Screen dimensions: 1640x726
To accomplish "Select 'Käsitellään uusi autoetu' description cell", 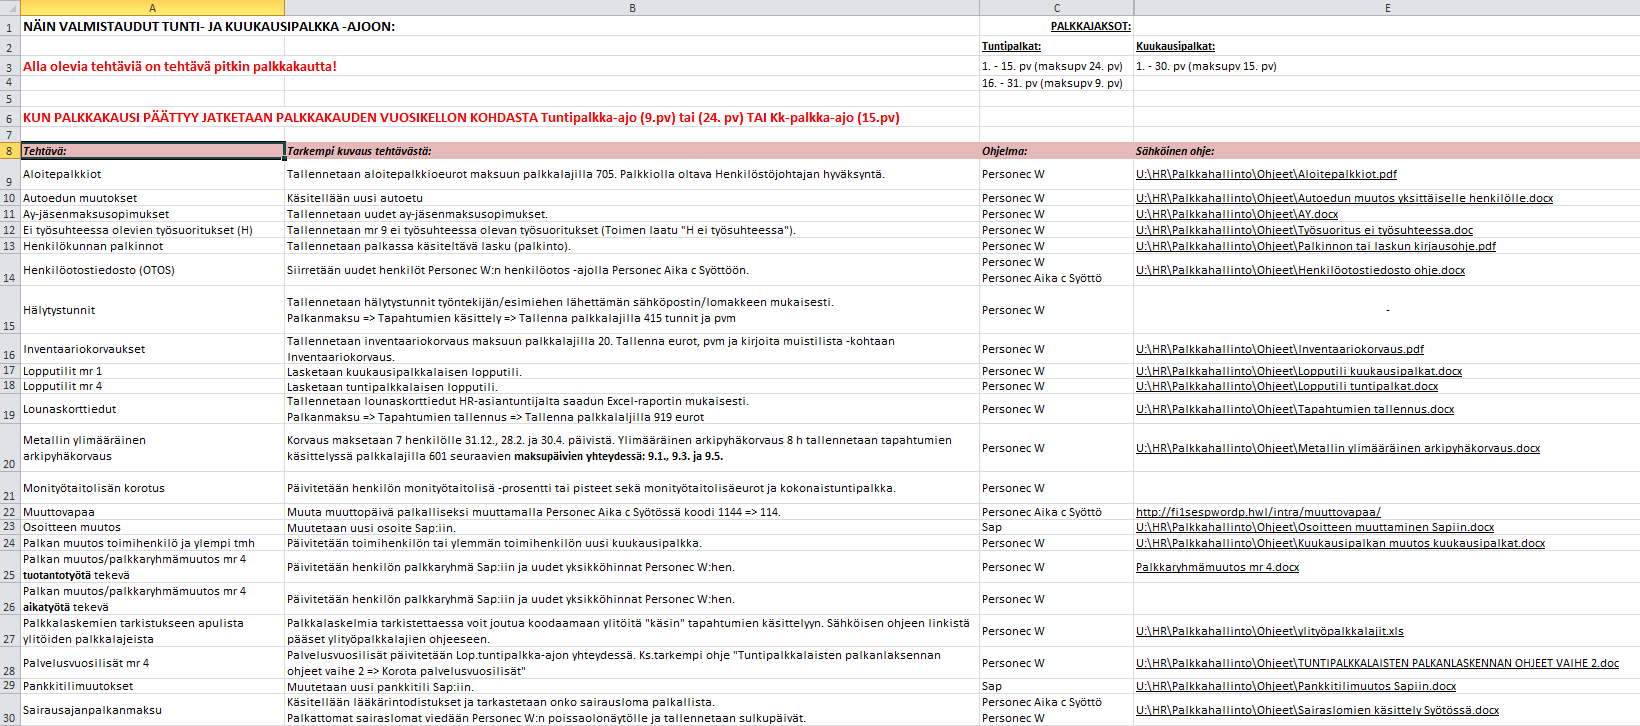I will 632,198.
